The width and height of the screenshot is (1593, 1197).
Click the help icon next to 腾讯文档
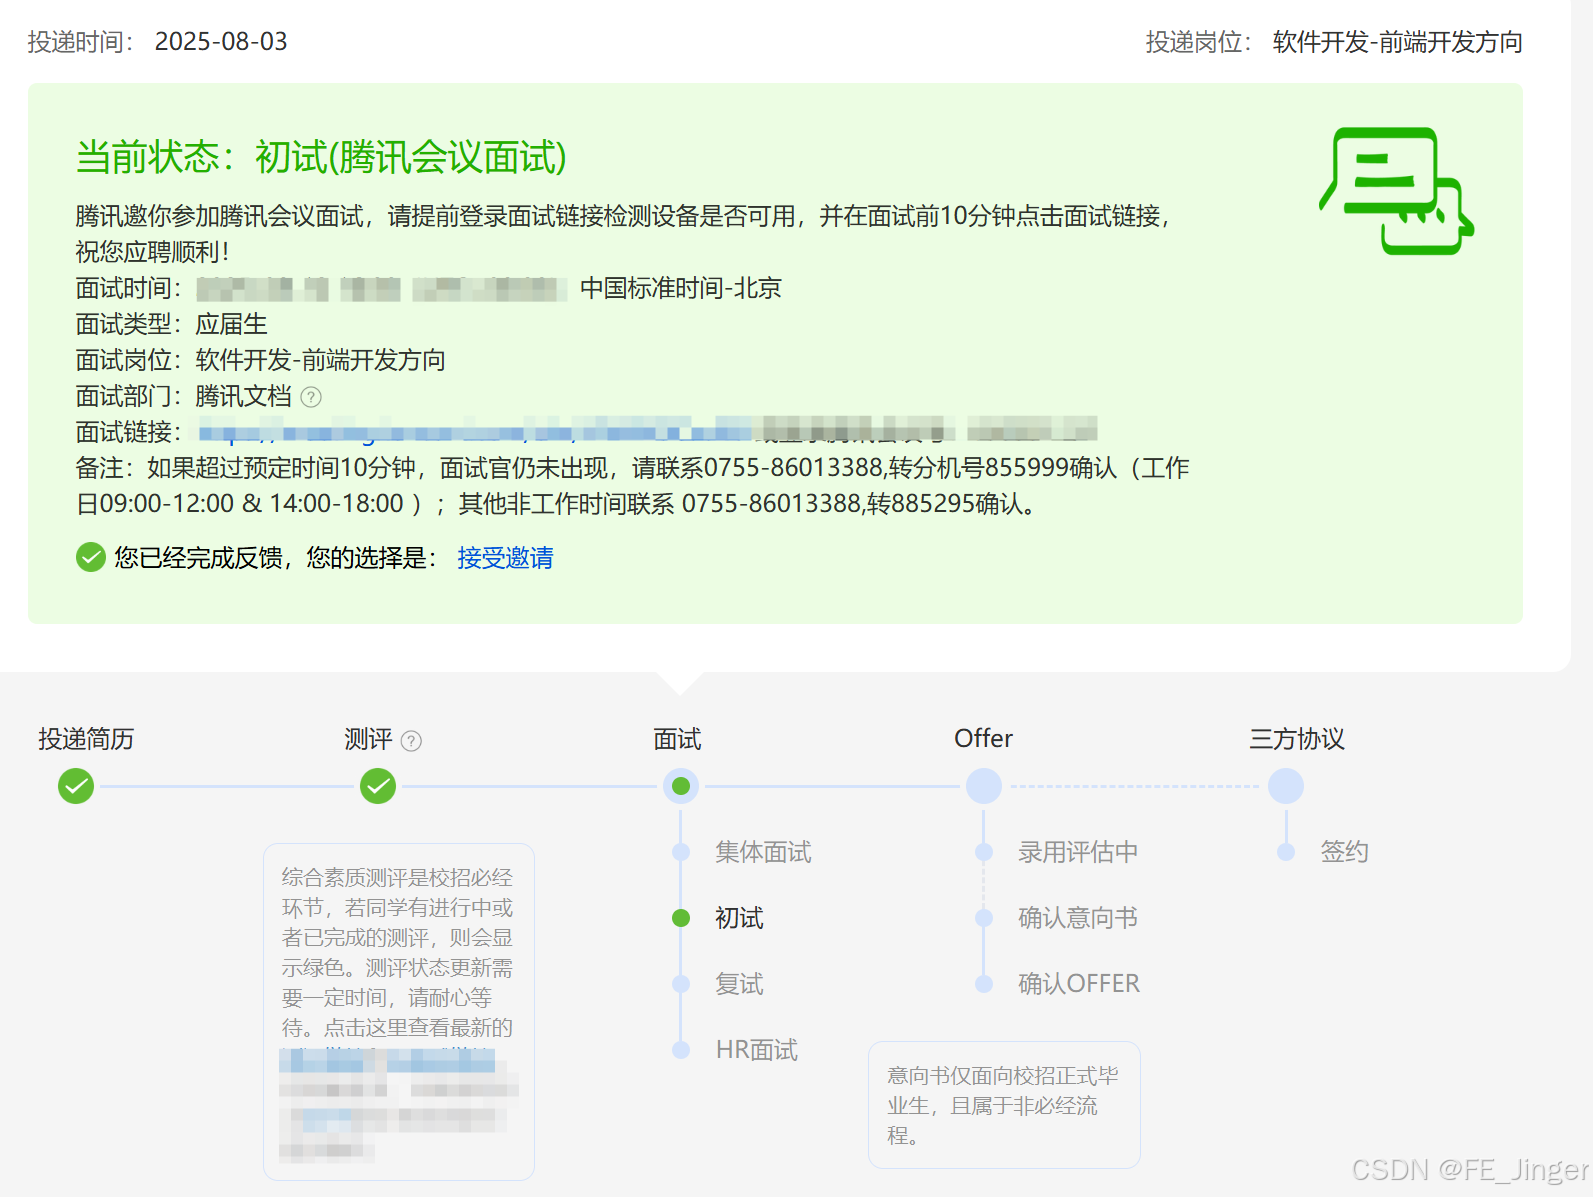click(x=311, y=397)
